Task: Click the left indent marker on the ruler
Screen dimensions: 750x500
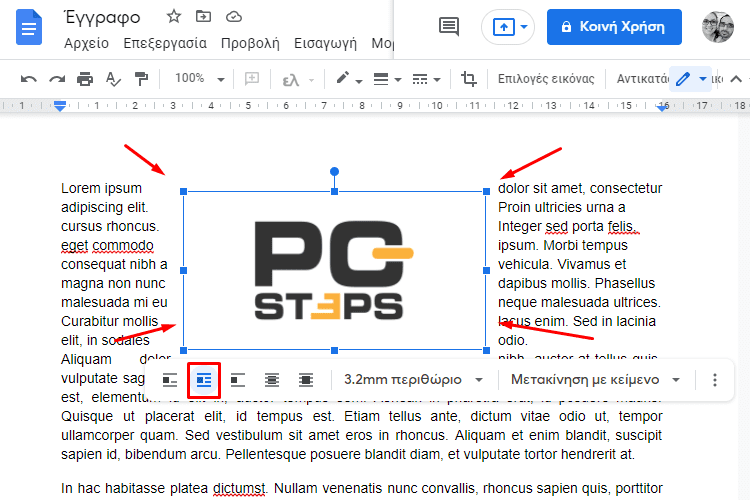Action: point(60,107)
